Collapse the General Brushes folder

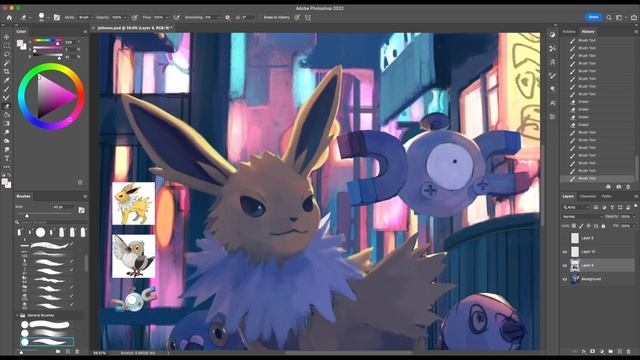click(18, 316)
